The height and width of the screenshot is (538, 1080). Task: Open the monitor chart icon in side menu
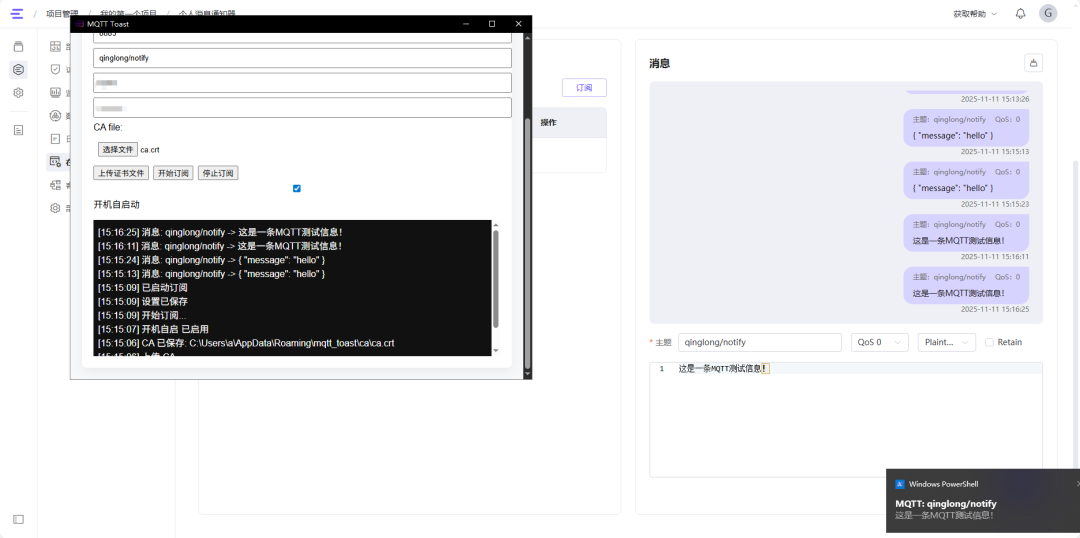(55, 92)
